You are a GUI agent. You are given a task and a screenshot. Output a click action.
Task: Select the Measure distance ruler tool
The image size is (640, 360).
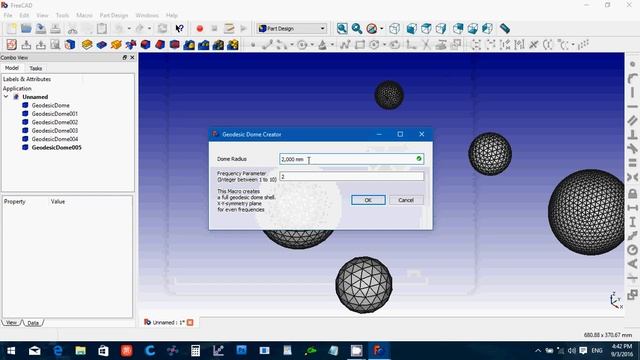point(505,29)
